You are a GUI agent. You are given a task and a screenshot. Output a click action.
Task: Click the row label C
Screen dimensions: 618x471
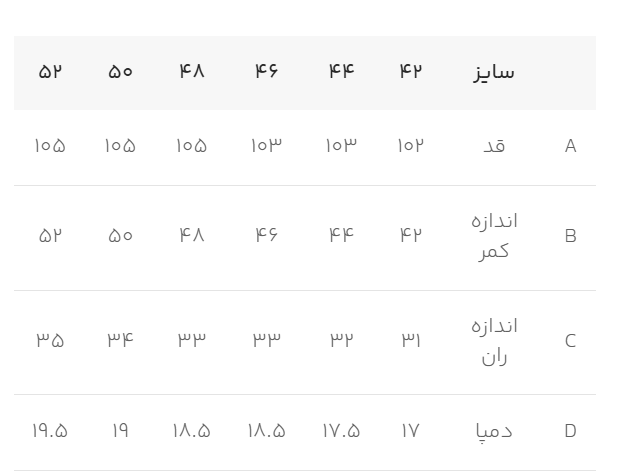coord(570,341)
